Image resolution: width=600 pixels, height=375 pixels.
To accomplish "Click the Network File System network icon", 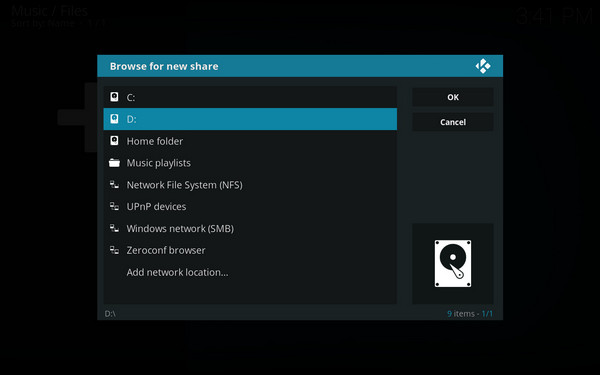I will 114,185.
